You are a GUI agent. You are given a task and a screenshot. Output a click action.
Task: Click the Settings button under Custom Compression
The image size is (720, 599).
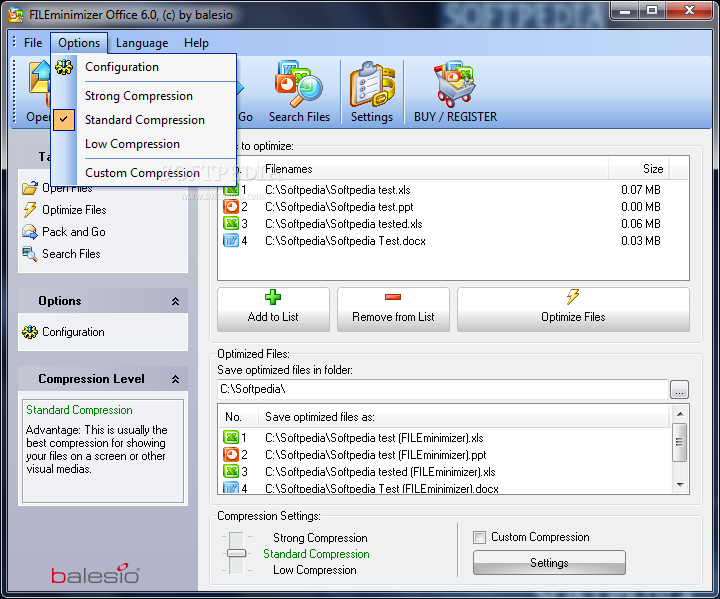point(549,563)
